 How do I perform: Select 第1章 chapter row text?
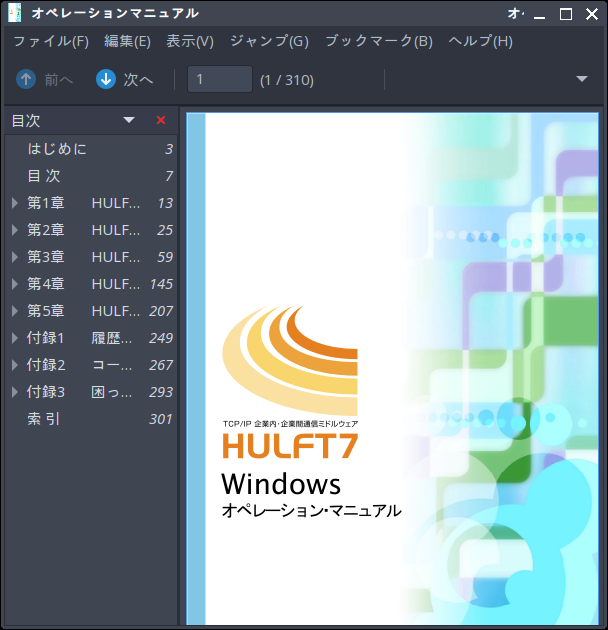[x=84, y=203]
